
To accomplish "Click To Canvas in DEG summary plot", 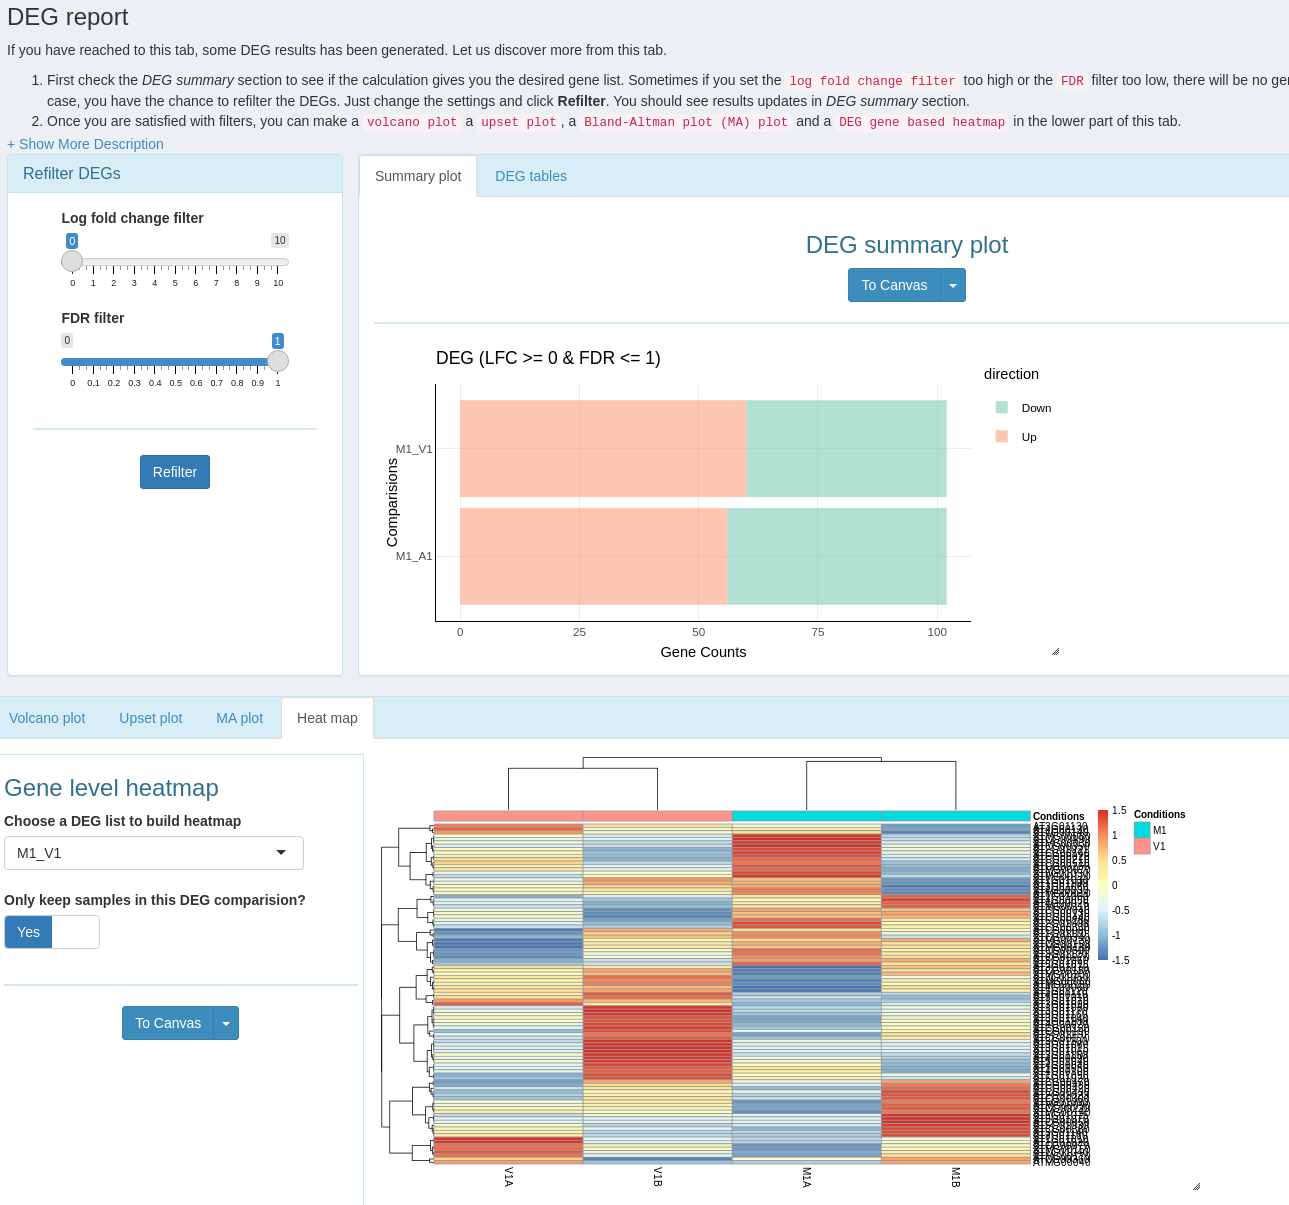I will pyautogui.click(x=894, y=285).
